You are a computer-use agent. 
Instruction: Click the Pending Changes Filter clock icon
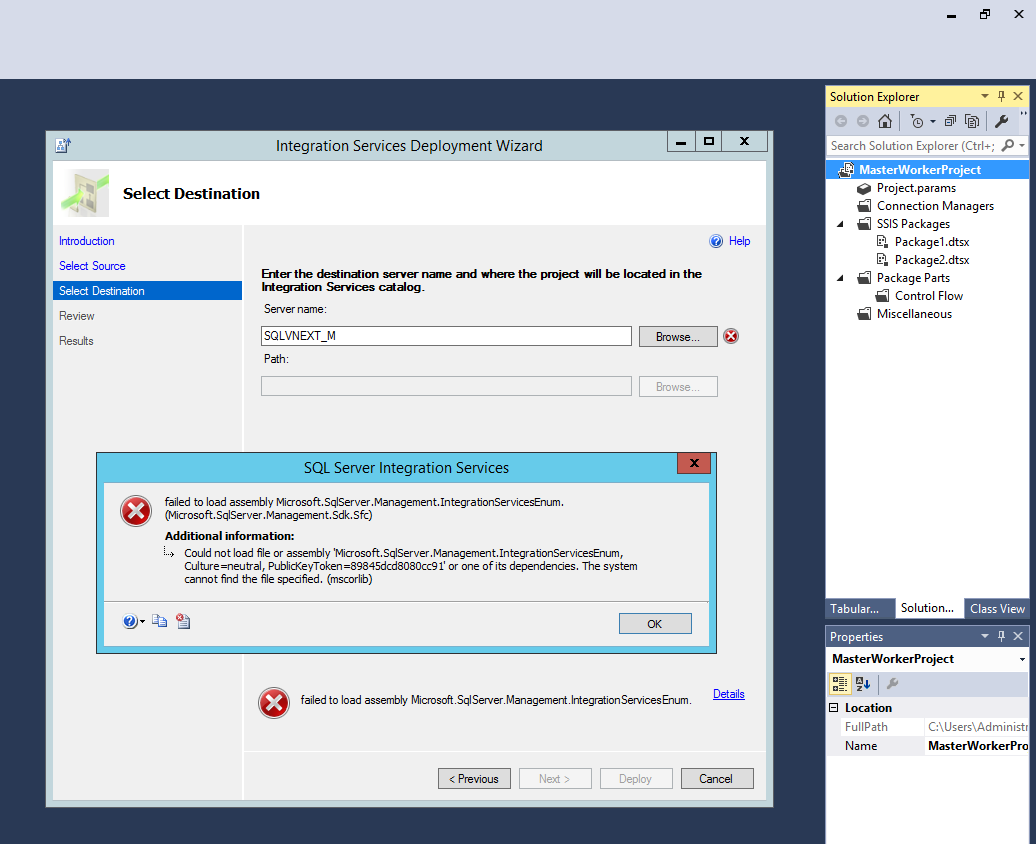[917, 121]
